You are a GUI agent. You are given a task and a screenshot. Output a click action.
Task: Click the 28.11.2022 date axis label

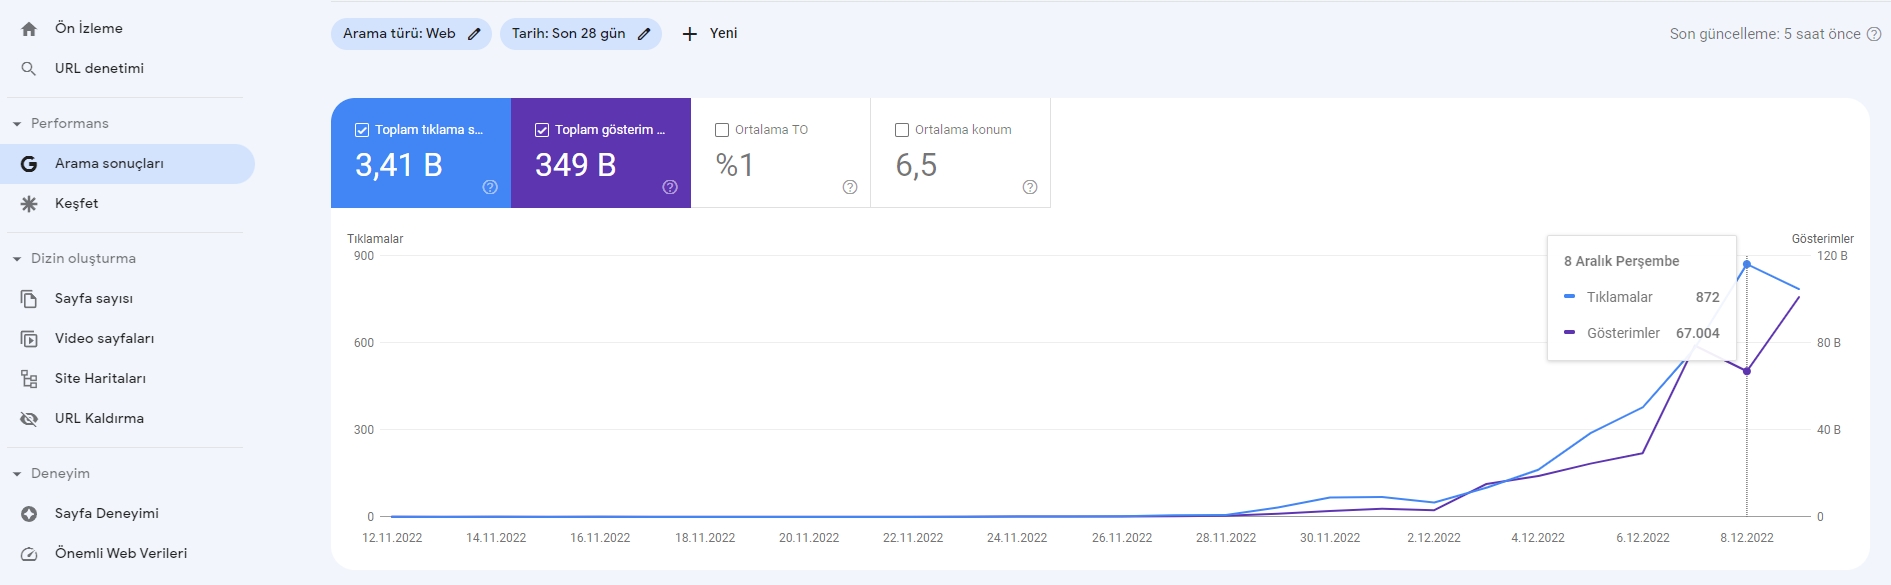pyautogui.click(x=1226, y=538)
